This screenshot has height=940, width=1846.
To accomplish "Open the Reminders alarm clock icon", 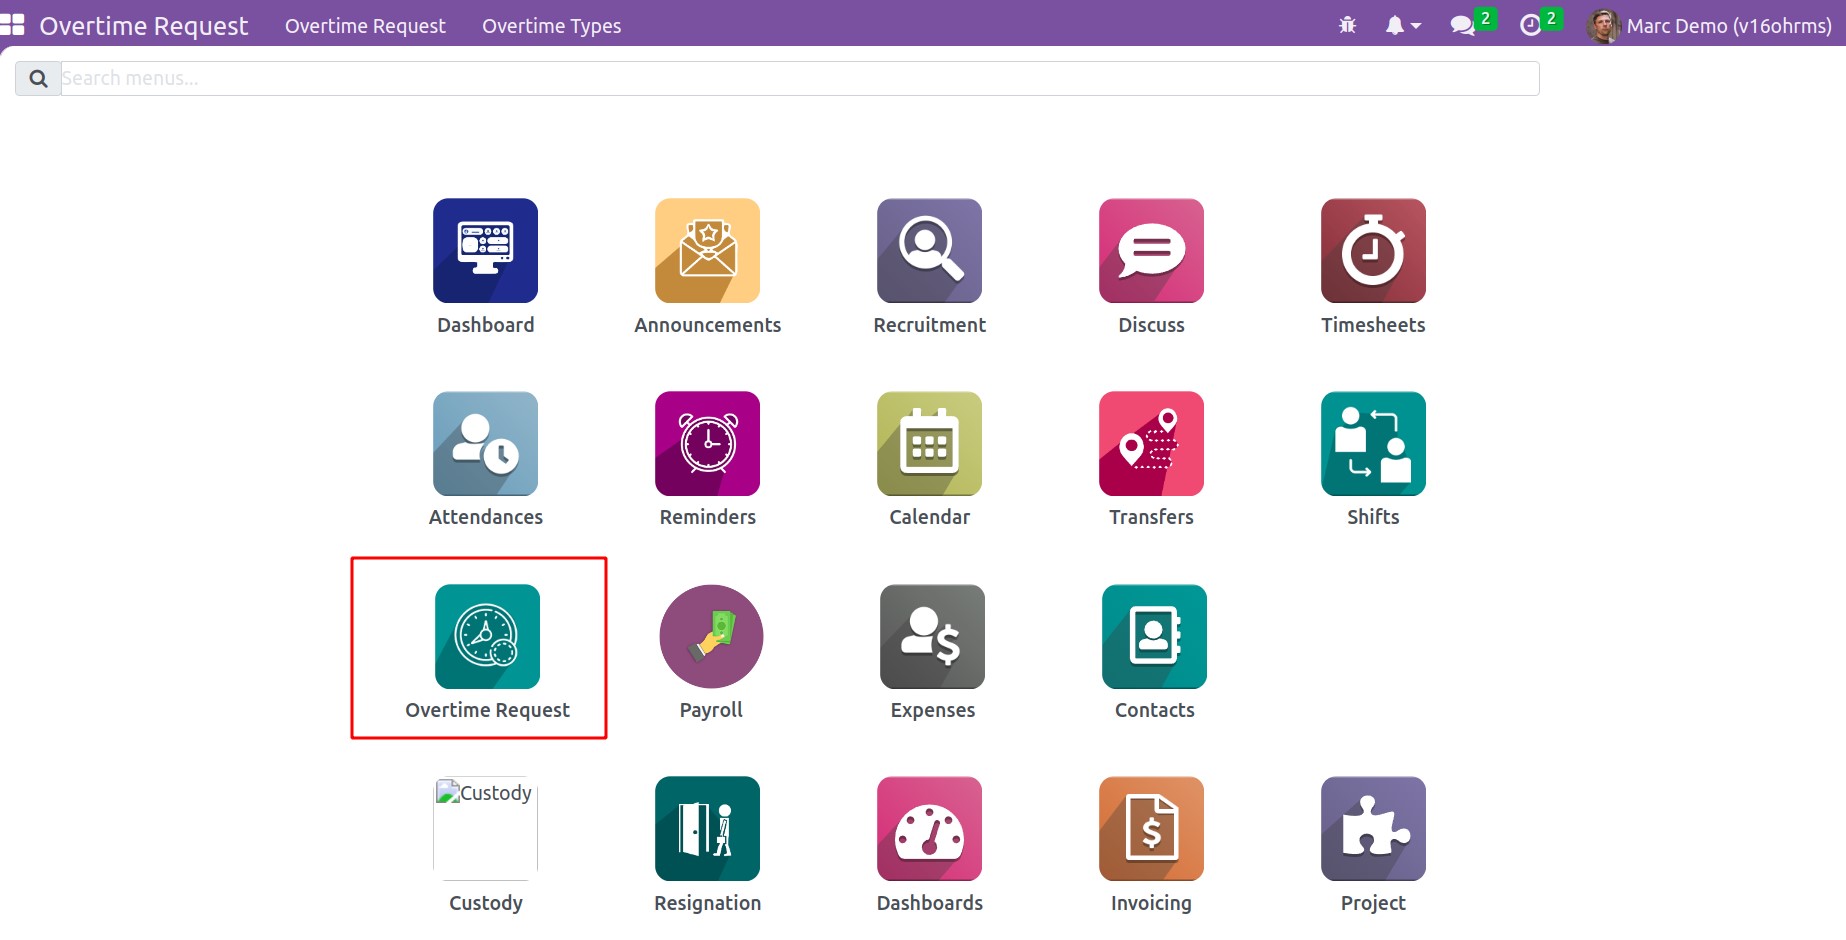I will click(x=707, y=444).
